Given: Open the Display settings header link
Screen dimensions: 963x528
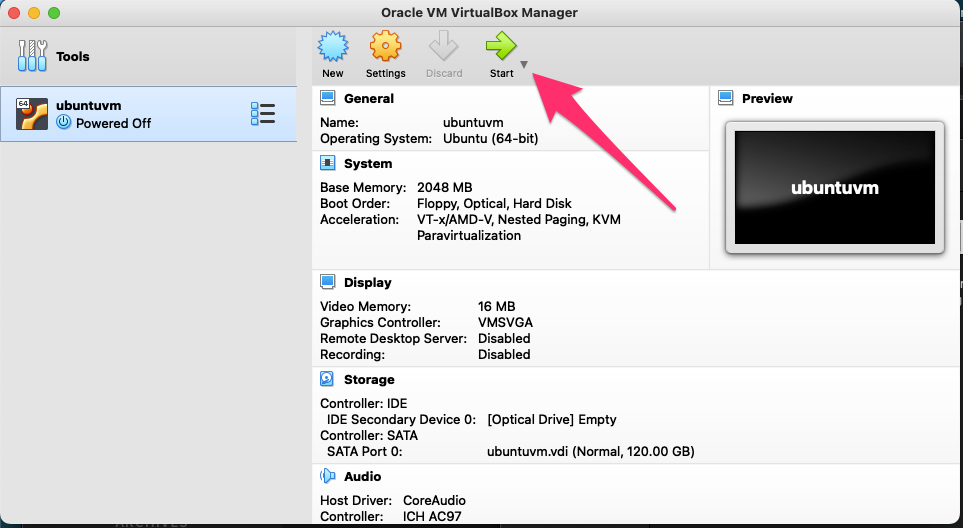Looking at the screenshot, I should coord(368,283).
